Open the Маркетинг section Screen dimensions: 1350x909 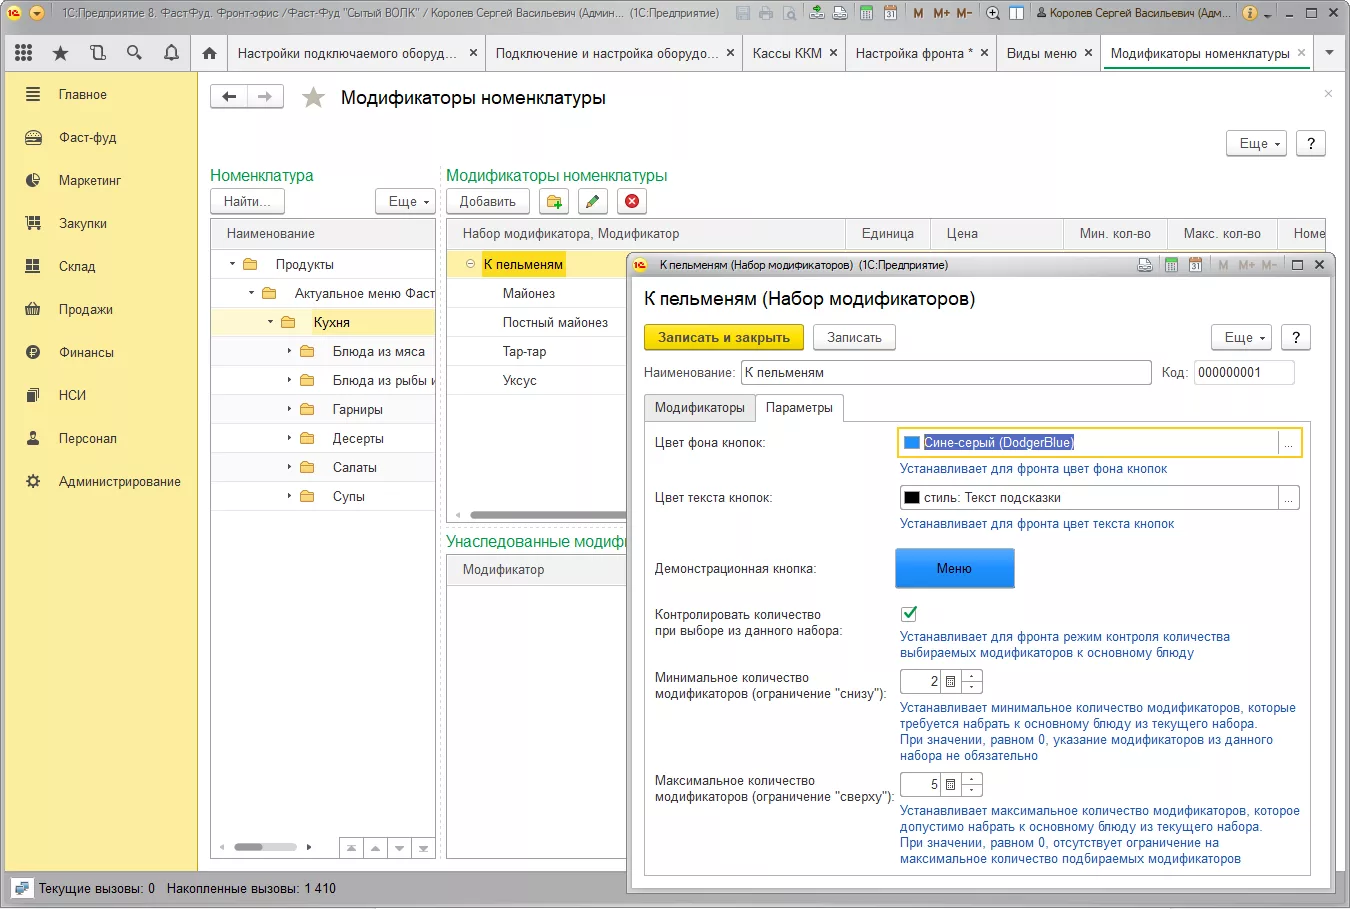click(x=90, y=180)
